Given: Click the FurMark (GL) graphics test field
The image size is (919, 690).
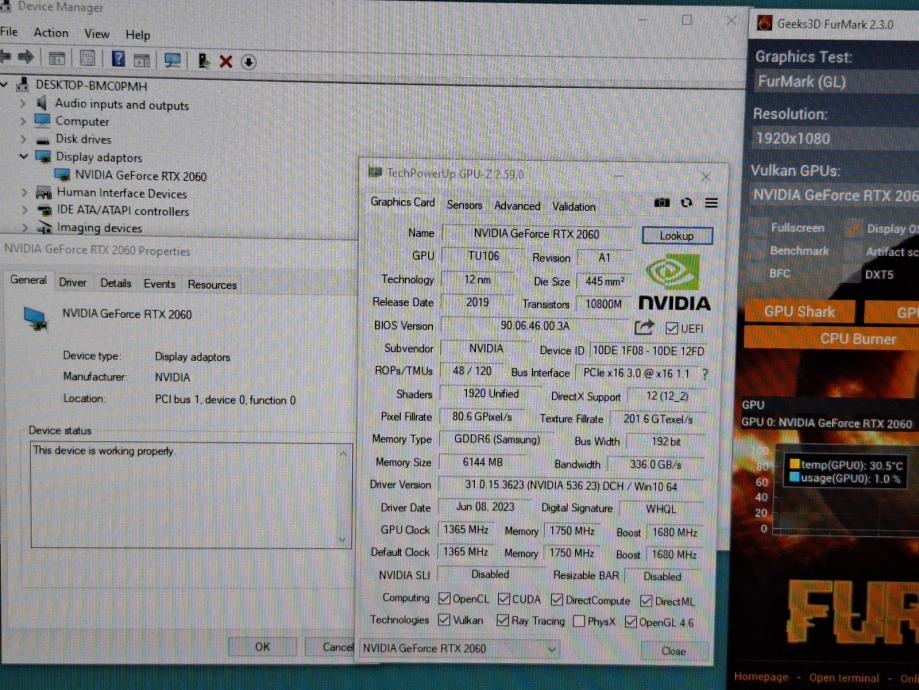Looking at the screenshot, I should [x=836, y=82].
